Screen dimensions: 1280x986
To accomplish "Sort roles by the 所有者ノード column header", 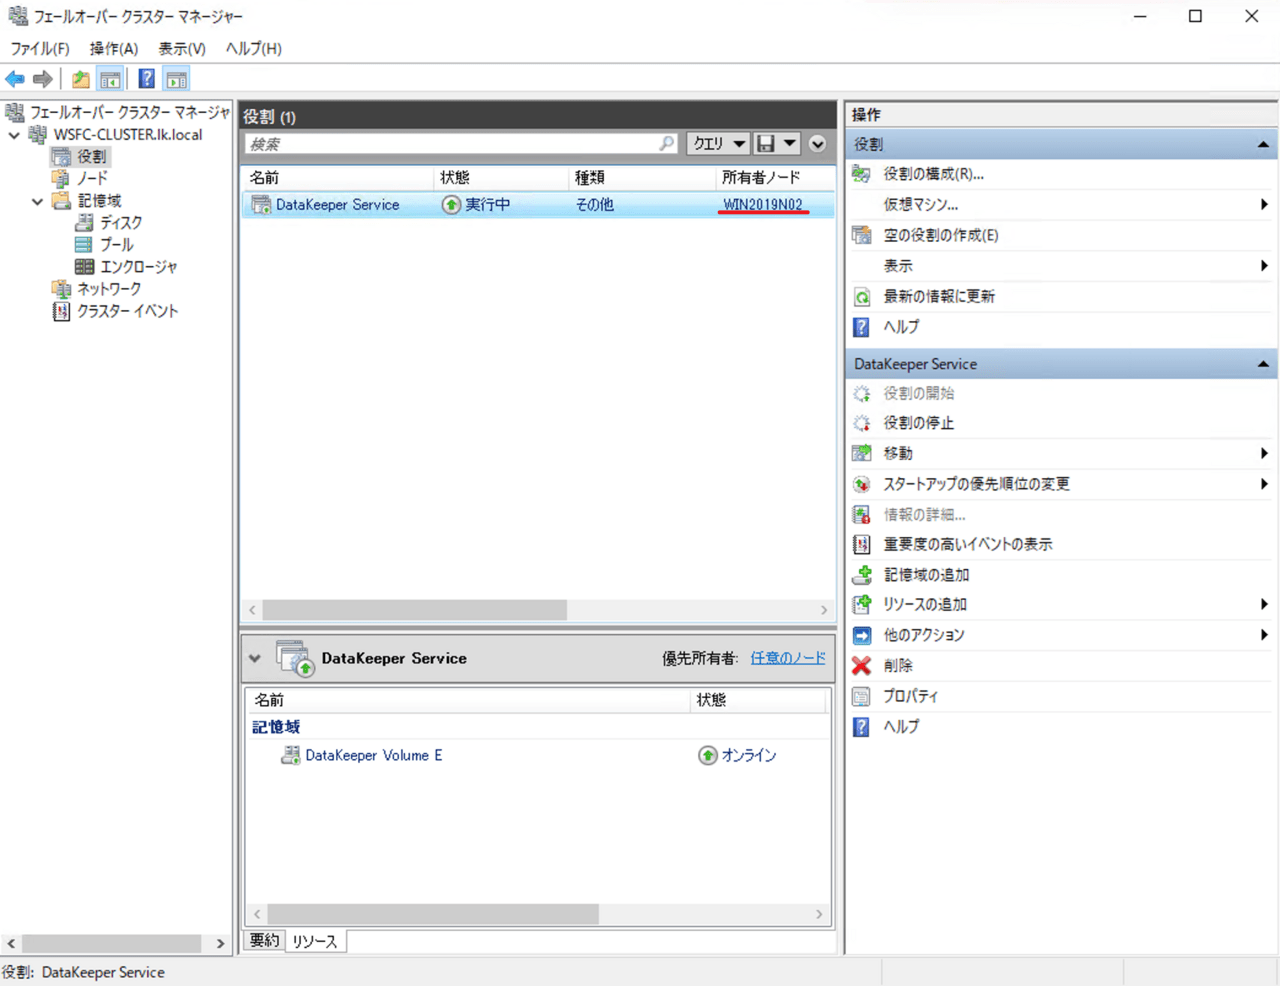I will 775,178.
